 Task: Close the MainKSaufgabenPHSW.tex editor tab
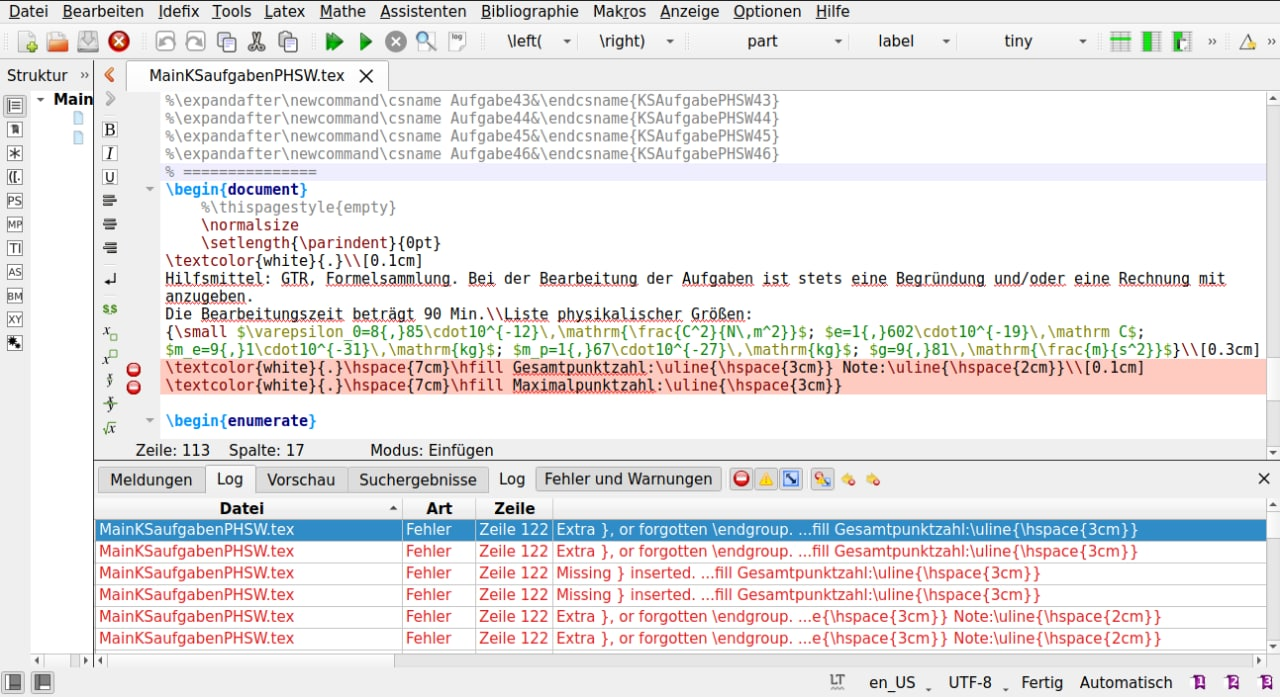[x=366, y=76]
